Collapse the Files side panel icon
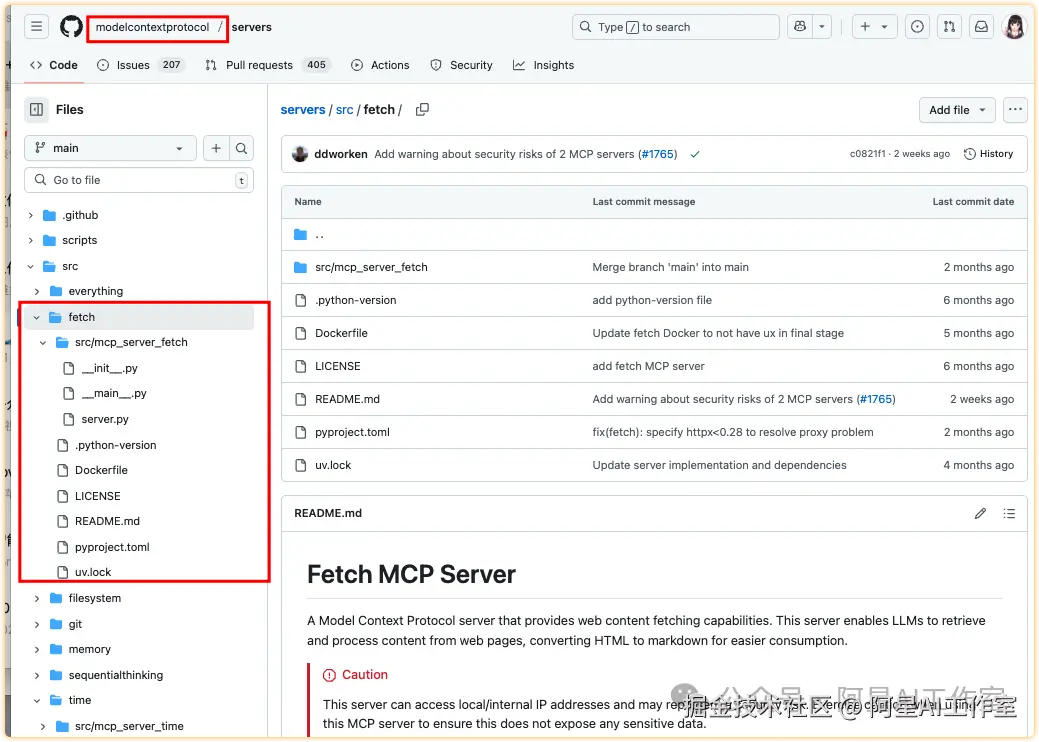This screenshot has width=1039, height=742. click(x=36, y=109)
